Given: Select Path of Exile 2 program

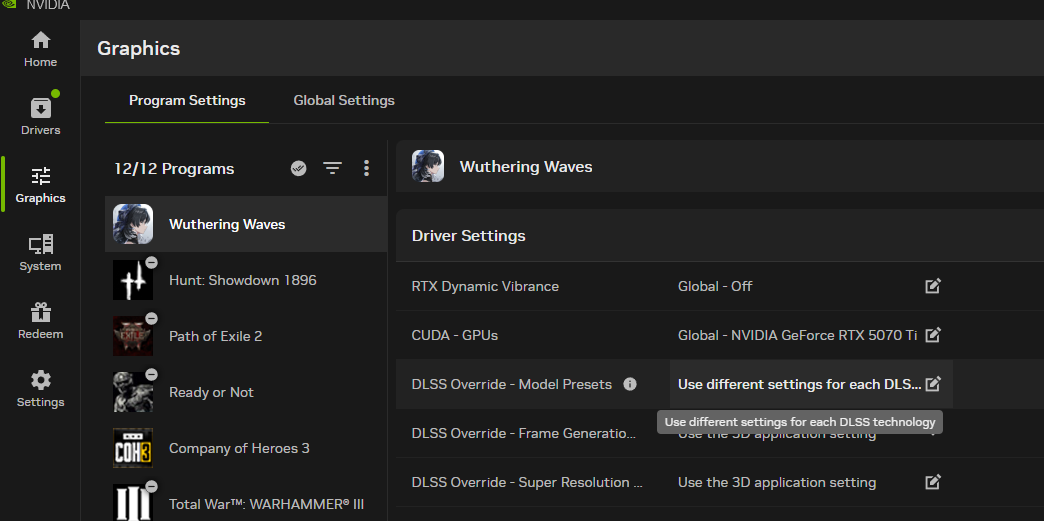Looking at the screenshot, I should 246,336.
